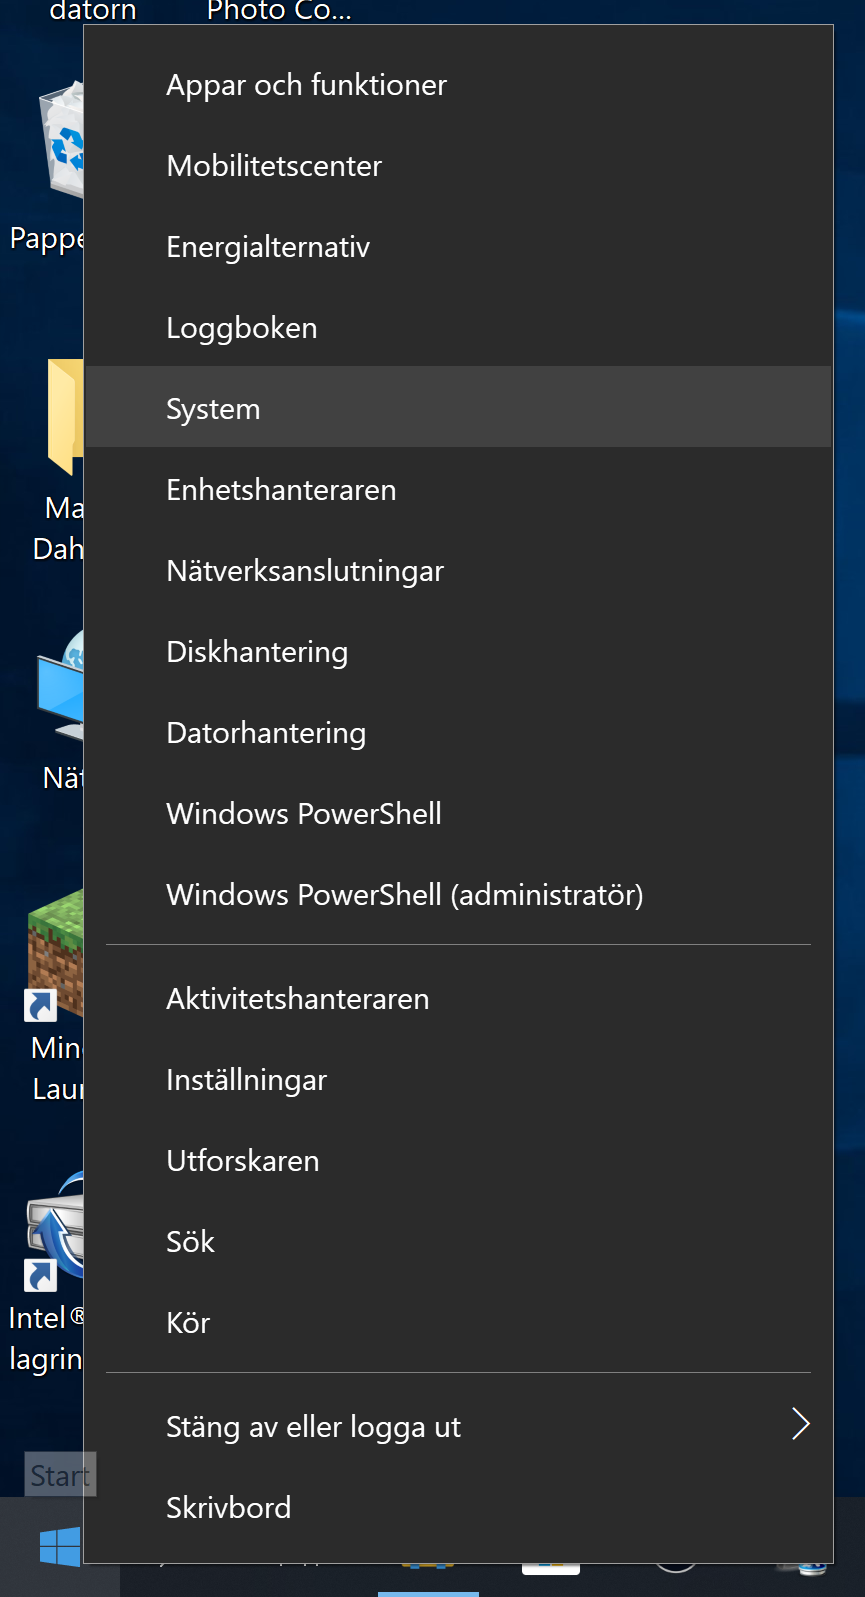Click the Windows Start button
The height and width of the screenshot is (1597, 865).
click(x=60, y=1547)
